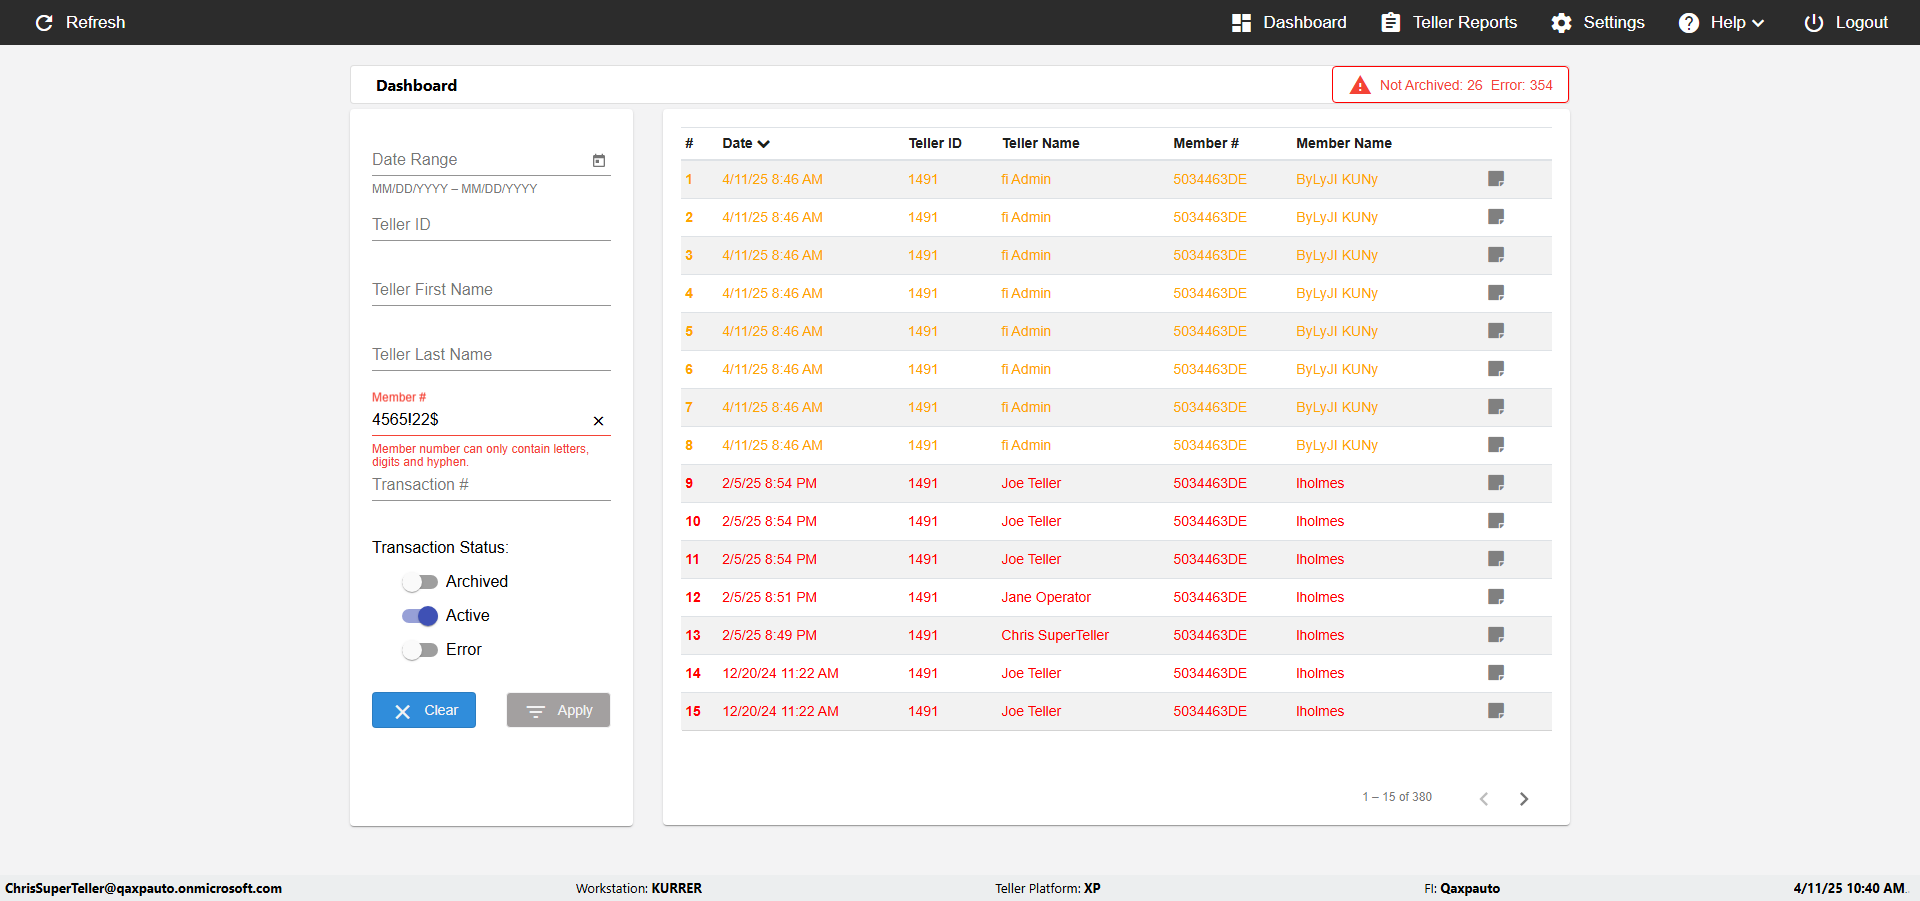Open the note icon for row 3
The width and height of the screenshot is (1920, 901).
point(1496,255)
